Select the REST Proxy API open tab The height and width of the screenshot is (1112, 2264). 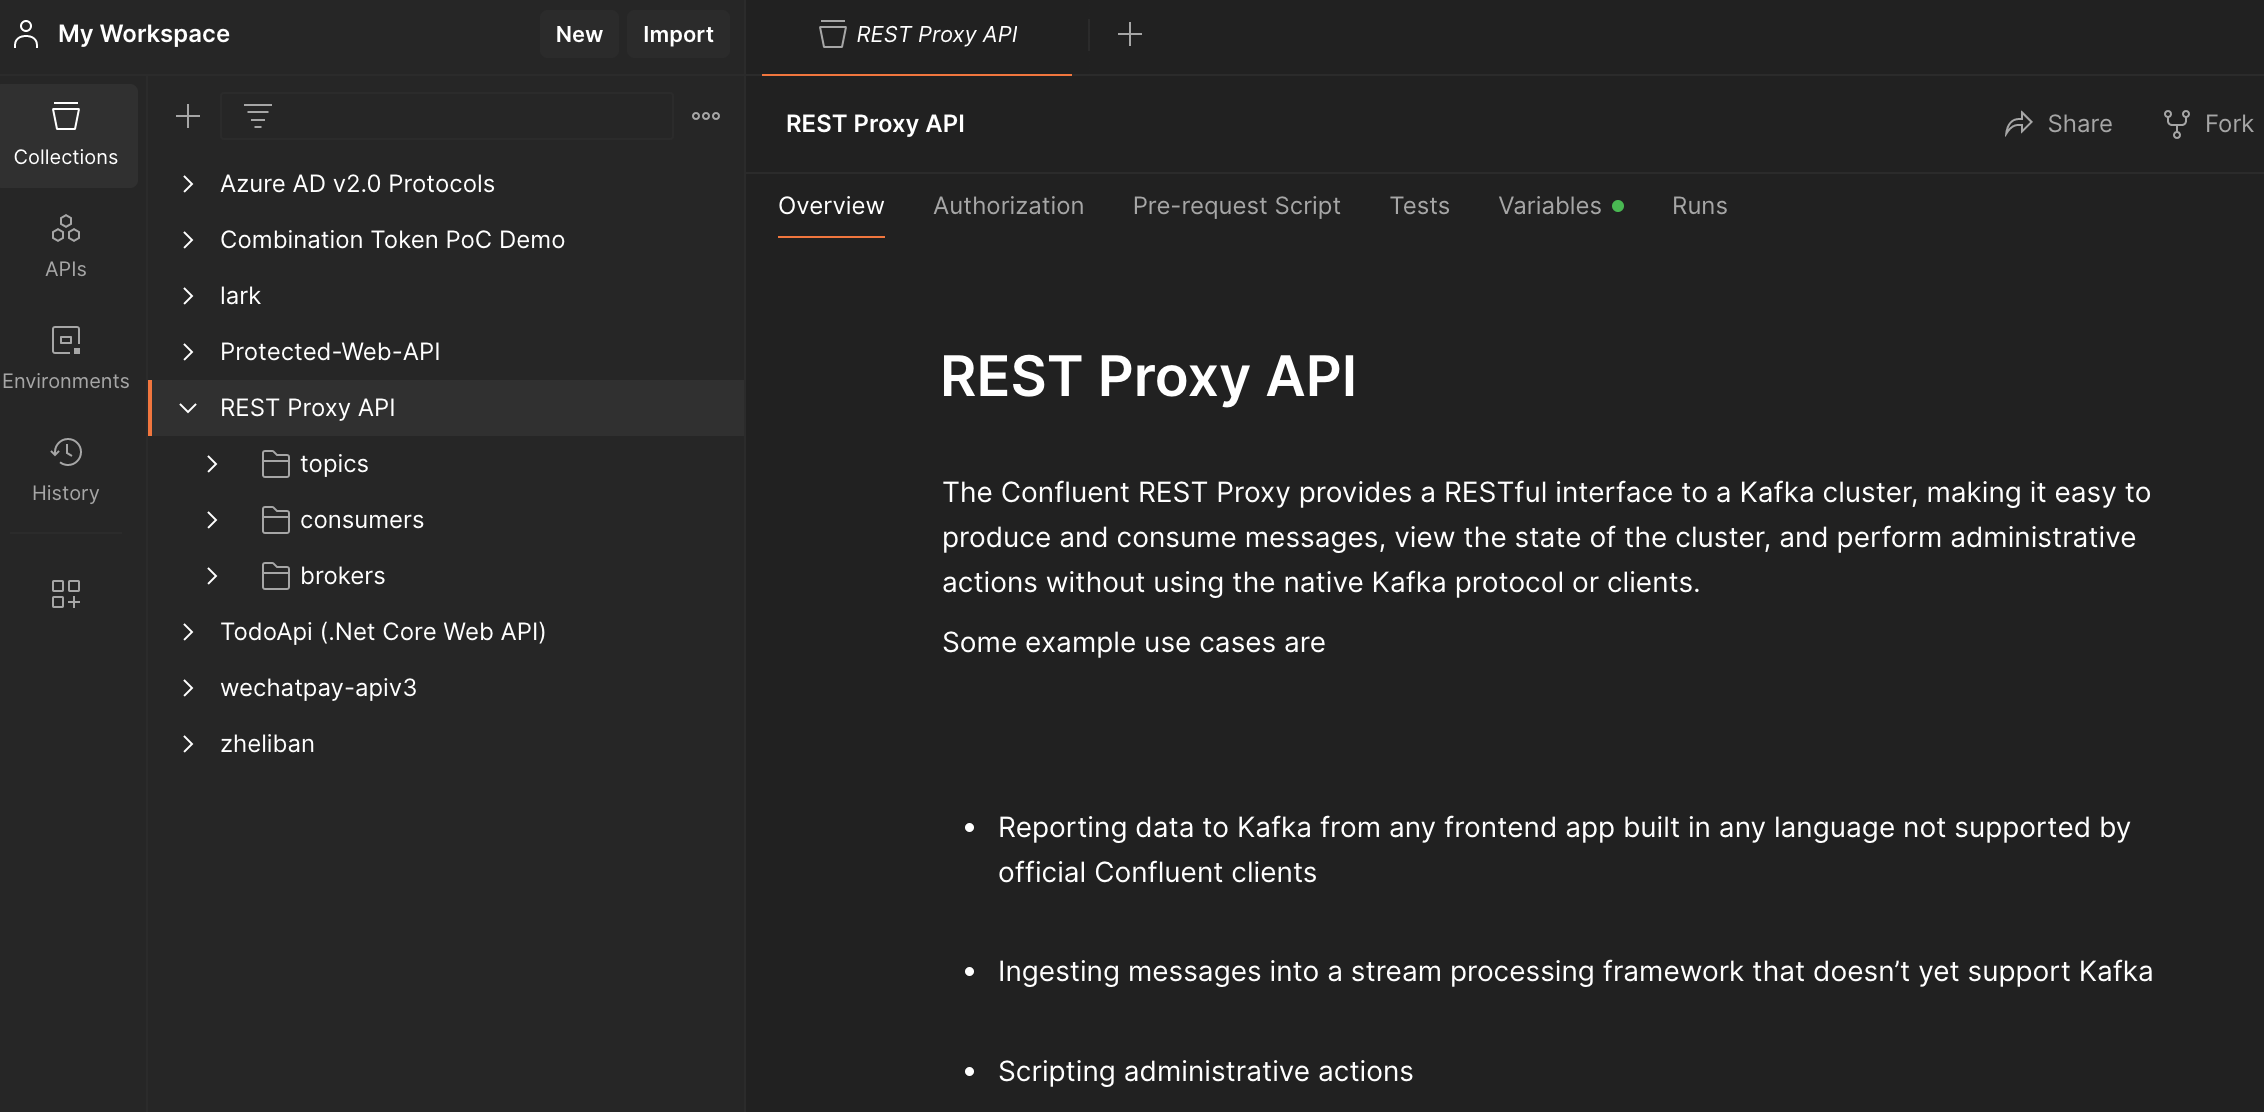917,36
